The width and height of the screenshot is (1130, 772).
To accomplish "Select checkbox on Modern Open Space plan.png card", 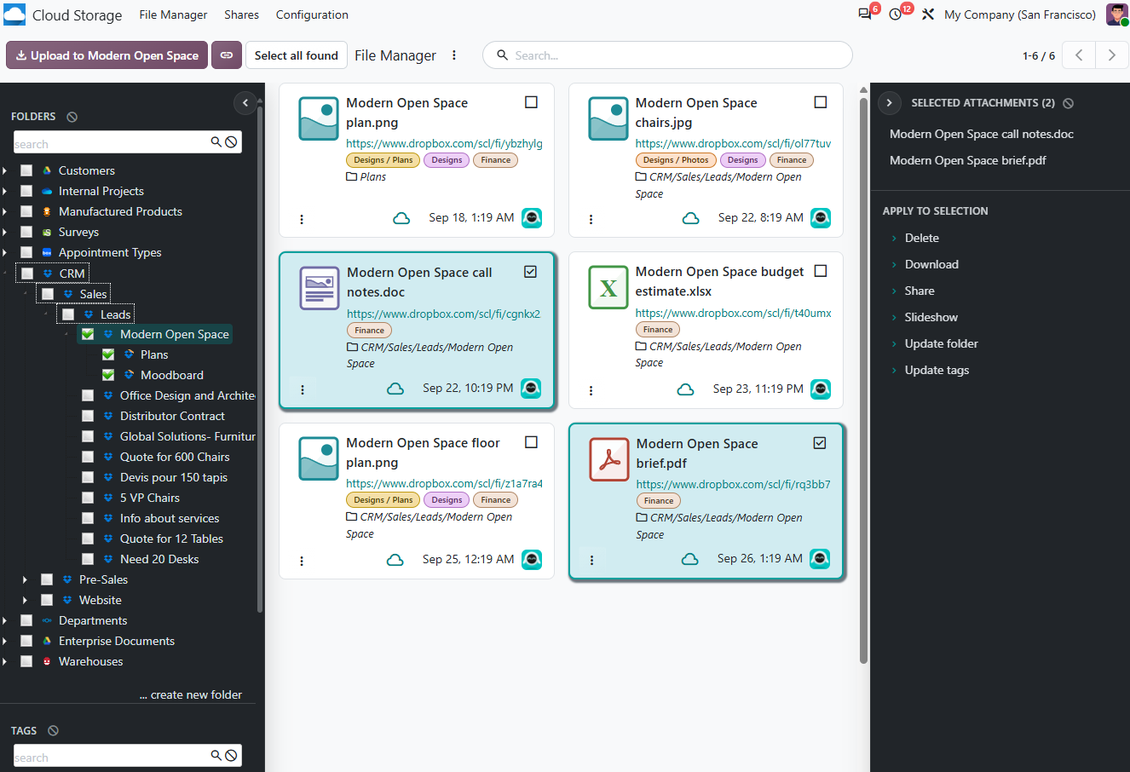I will point(531,102).
